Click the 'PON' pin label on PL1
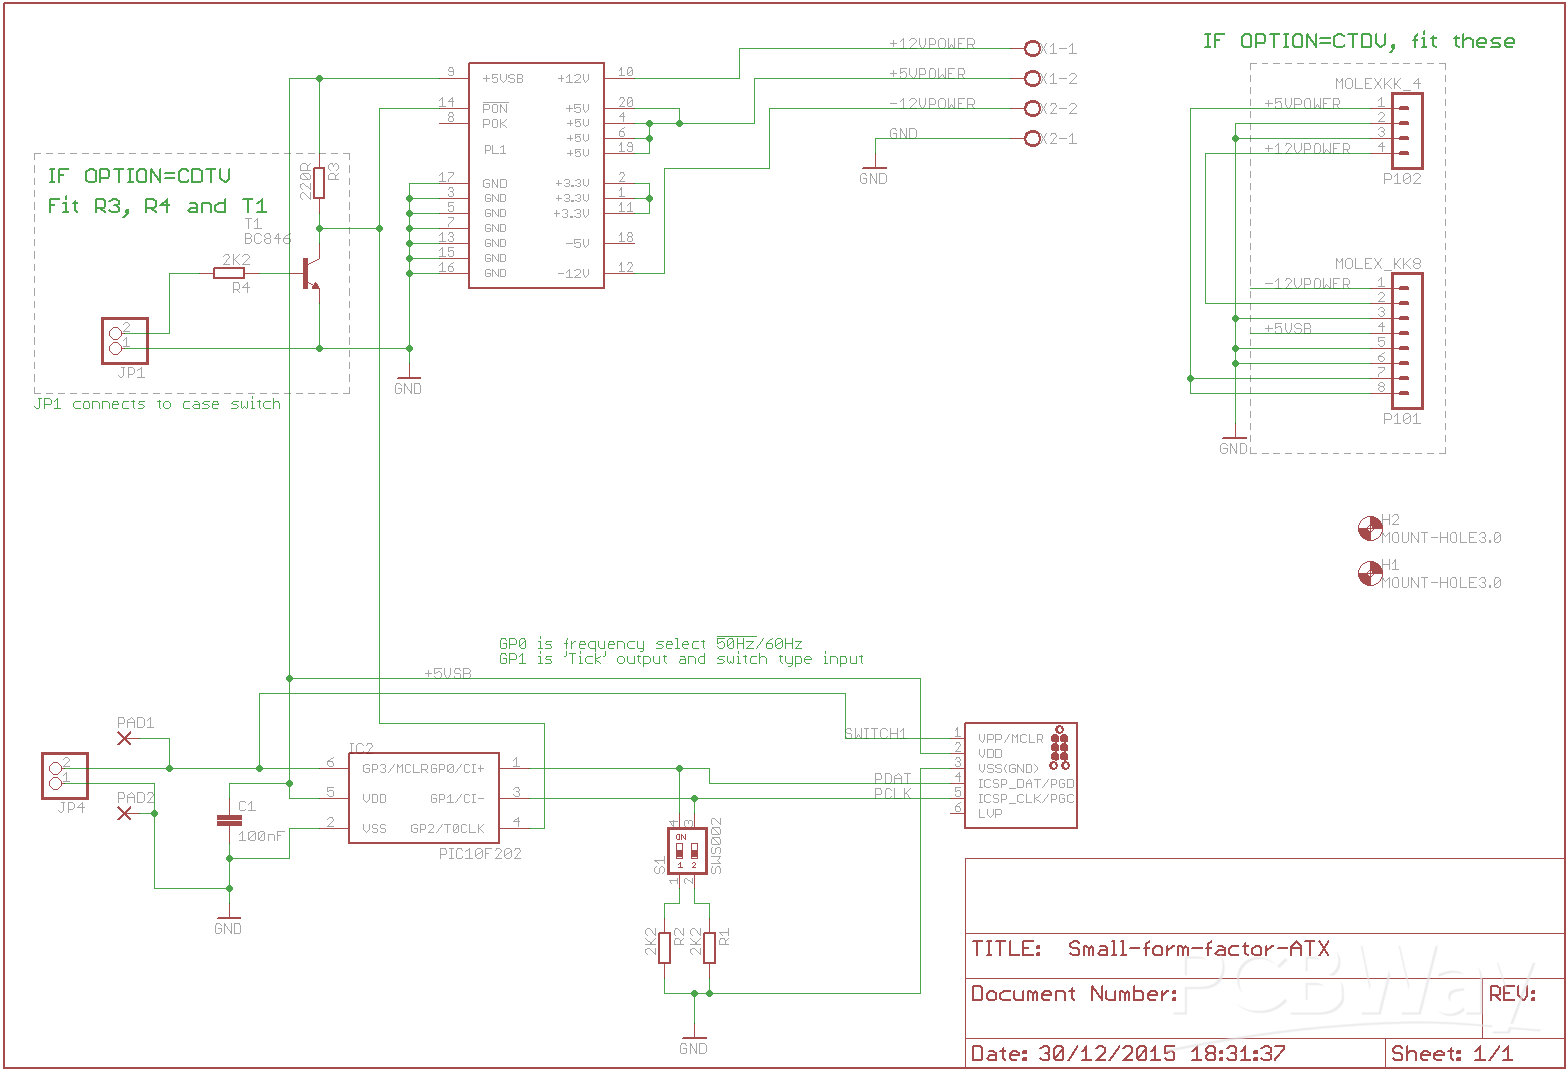Viewport: 1568px width, 1073px height. (495, 108)
